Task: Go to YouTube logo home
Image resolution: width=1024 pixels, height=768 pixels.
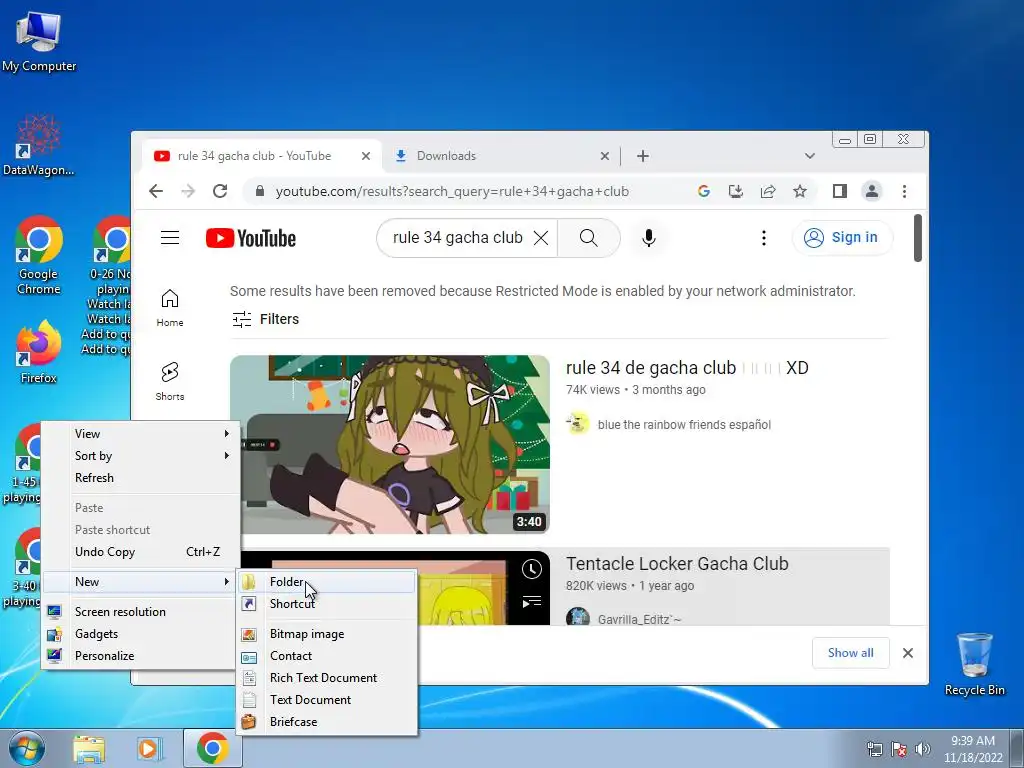Action: click(251, 238)
